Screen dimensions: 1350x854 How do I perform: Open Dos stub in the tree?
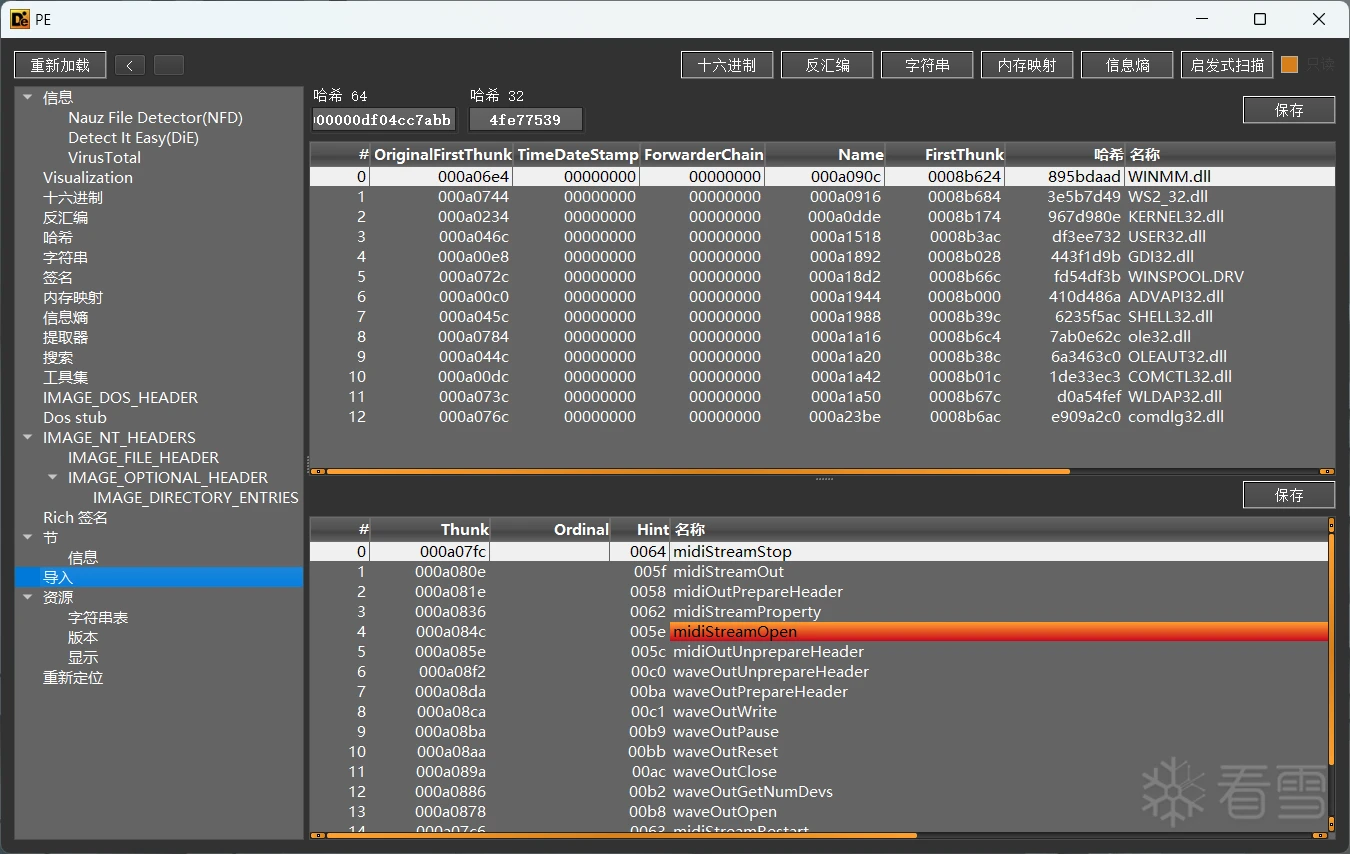coord(75,417)
